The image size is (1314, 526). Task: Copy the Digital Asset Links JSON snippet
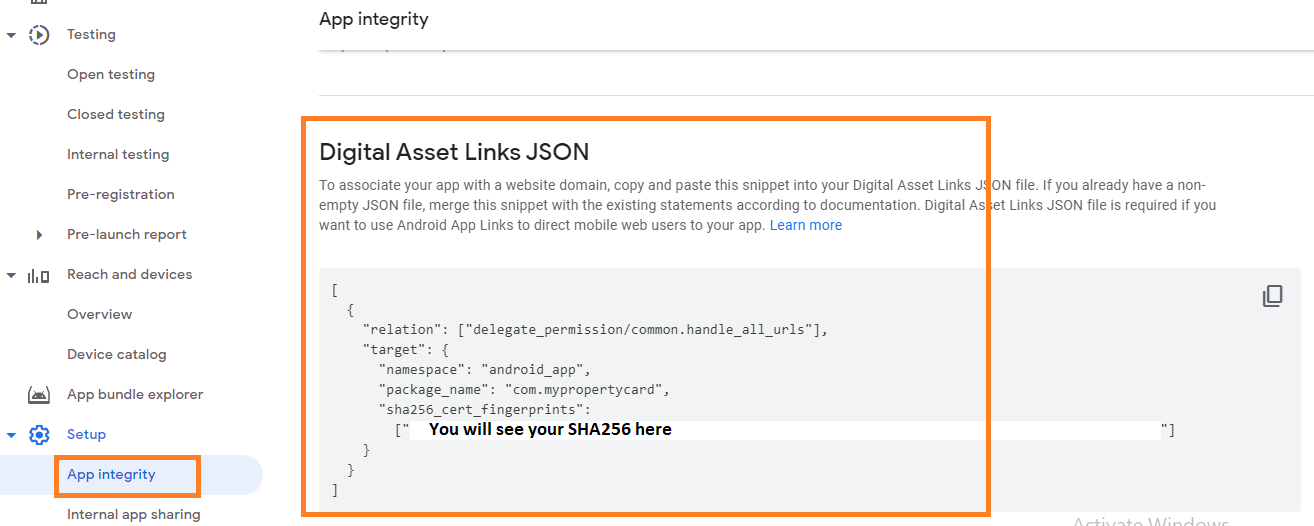coord(1272,296)
